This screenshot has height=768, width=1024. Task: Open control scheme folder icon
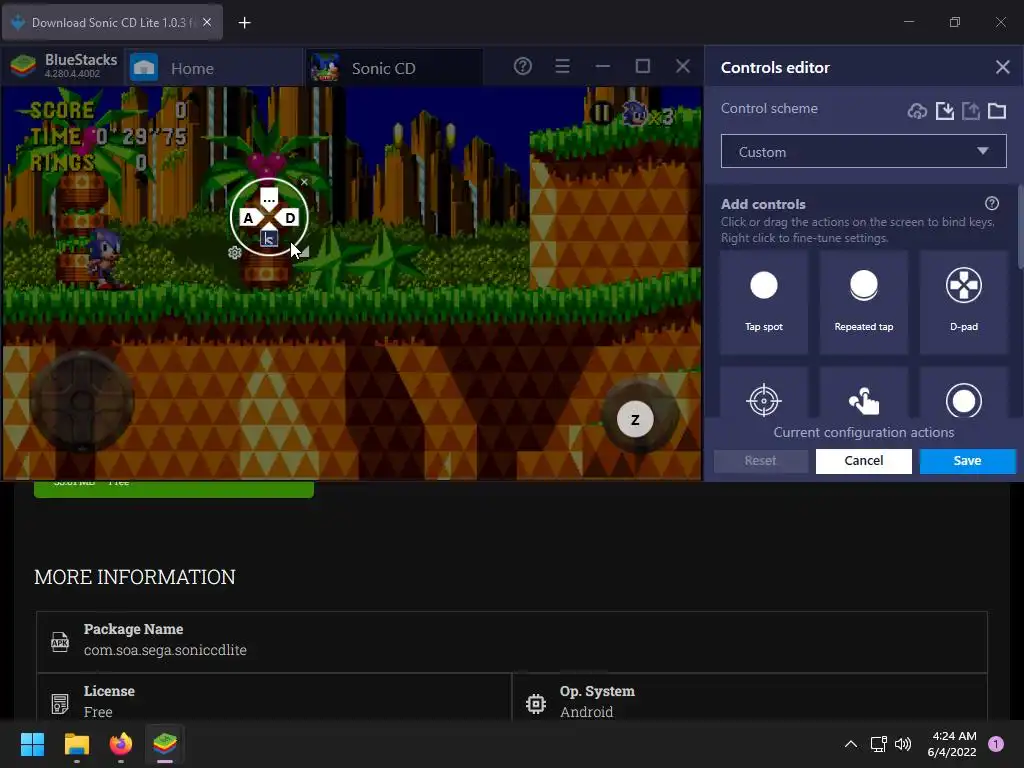(997, 111)
